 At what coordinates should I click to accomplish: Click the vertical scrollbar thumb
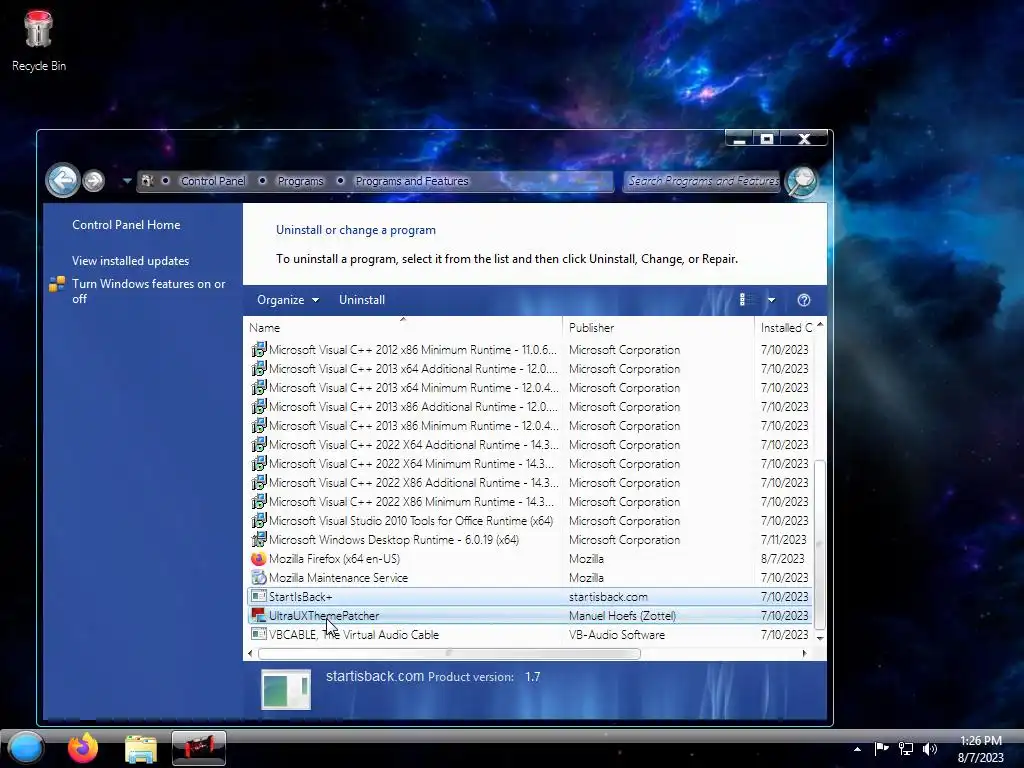pyautogui.click(x=820, y=543)
